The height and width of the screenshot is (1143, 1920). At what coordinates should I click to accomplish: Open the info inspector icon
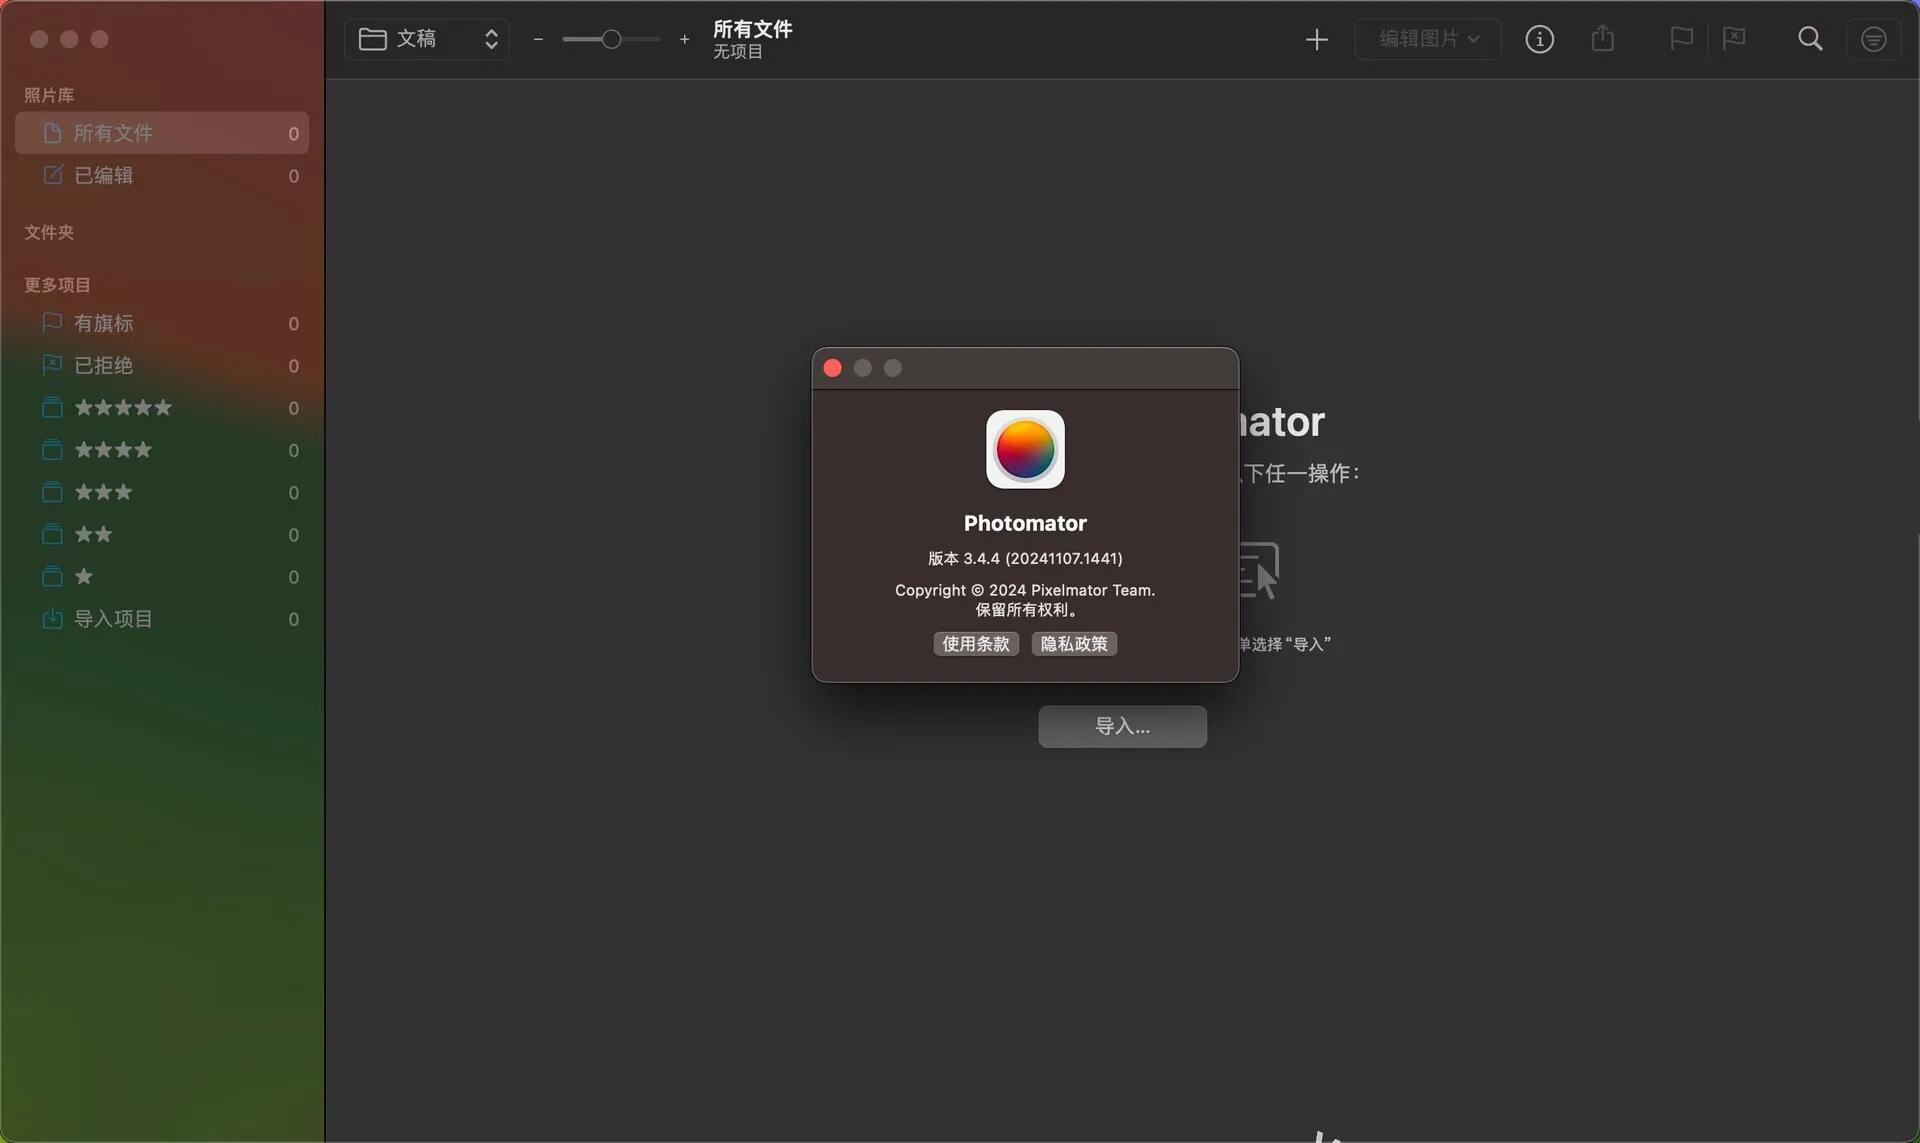[x=1539, y=39]
